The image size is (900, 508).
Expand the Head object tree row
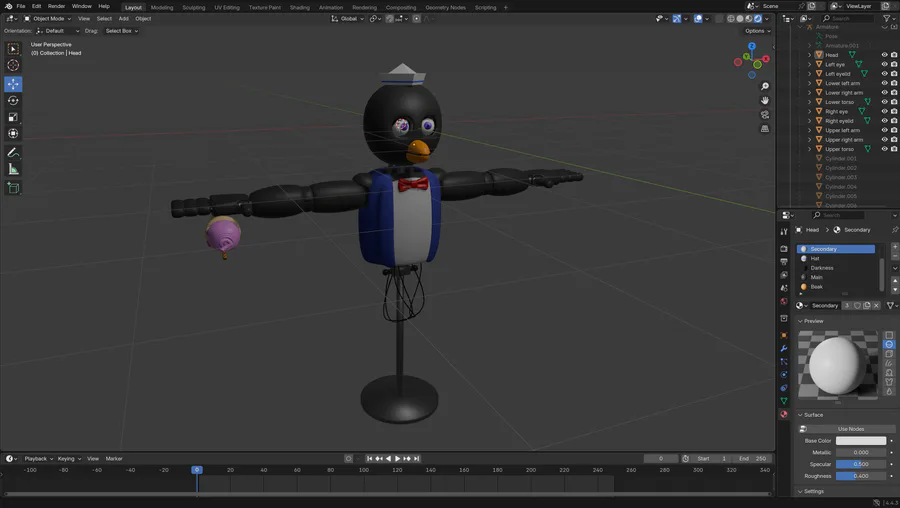pos(809,55)
